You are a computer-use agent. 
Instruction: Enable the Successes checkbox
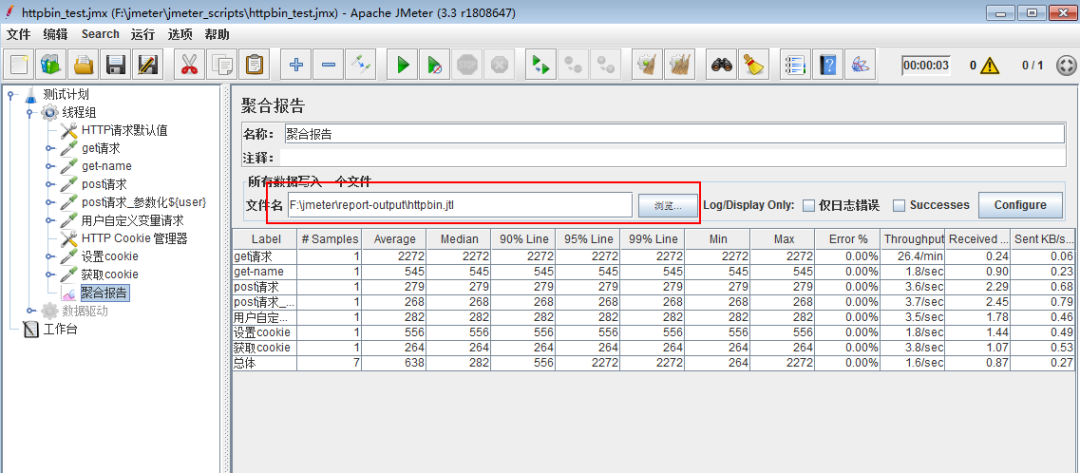coord(899,205)
